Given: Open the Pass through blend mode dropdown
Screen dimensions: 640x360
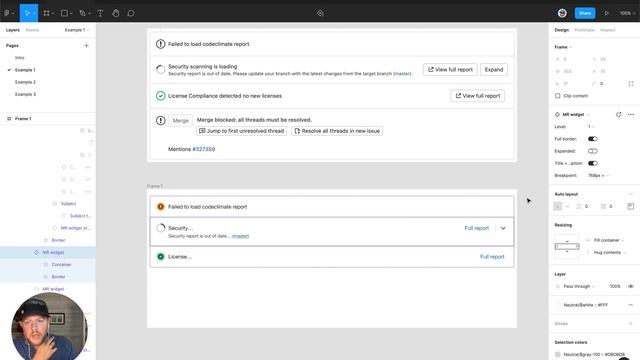Looking at the screenshot, I should tap(579, 287).
